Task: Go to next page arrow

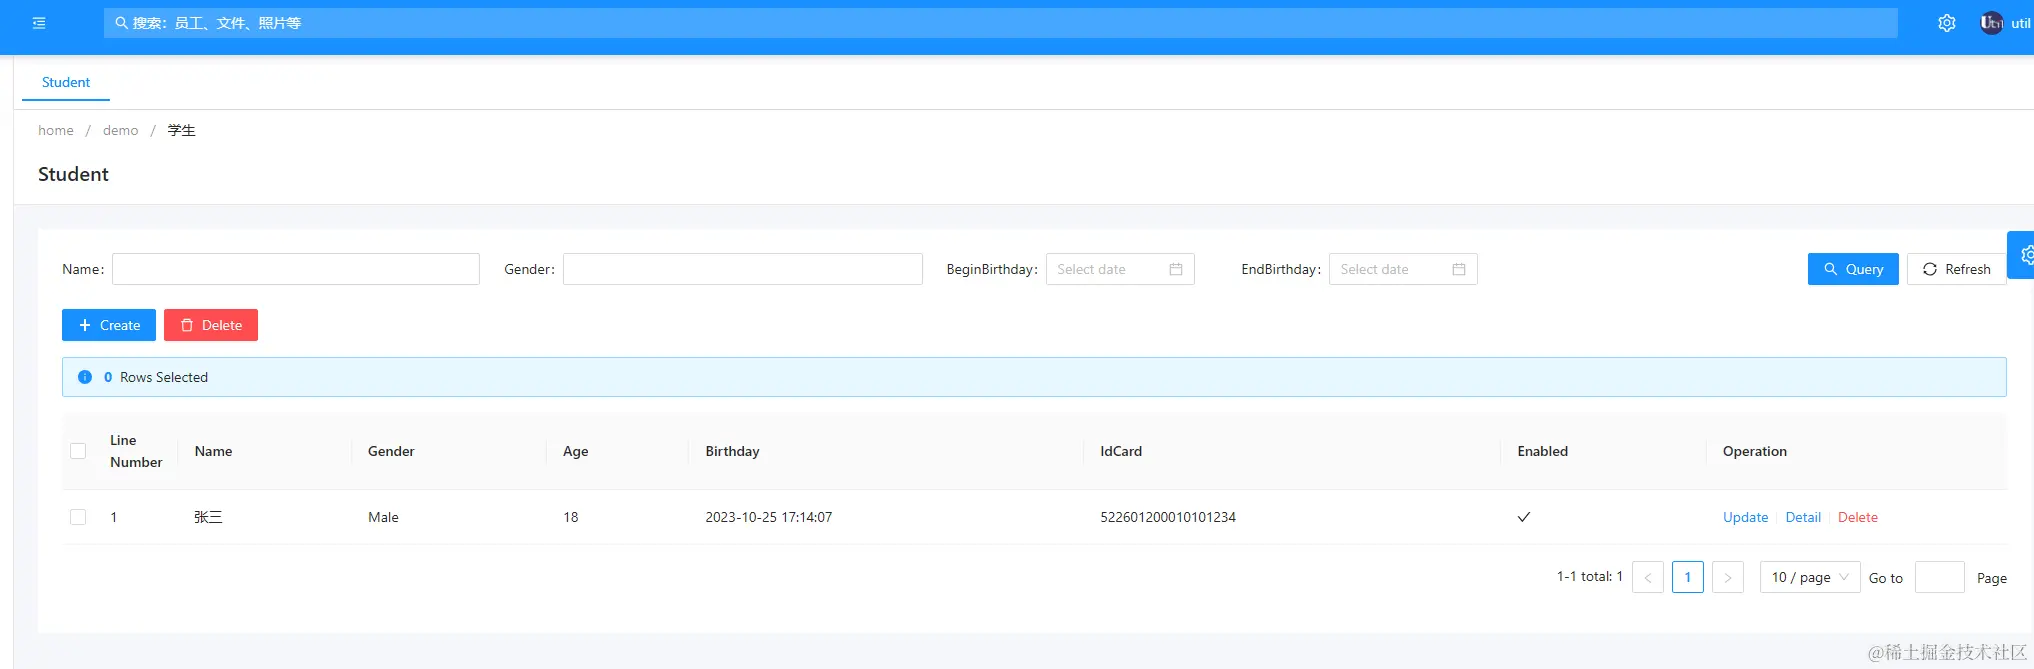Action: click(x=1728, y=577)
